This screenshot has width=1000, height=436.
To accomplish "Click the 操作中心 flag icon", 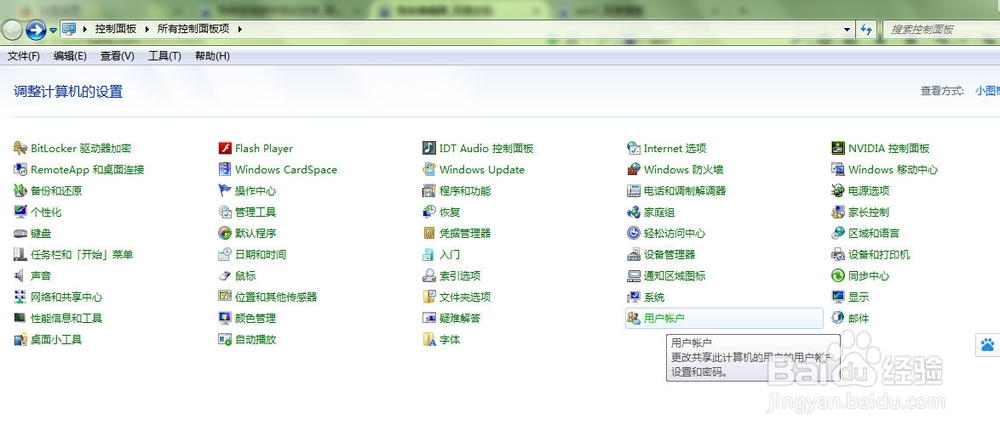I will [224, 191].
